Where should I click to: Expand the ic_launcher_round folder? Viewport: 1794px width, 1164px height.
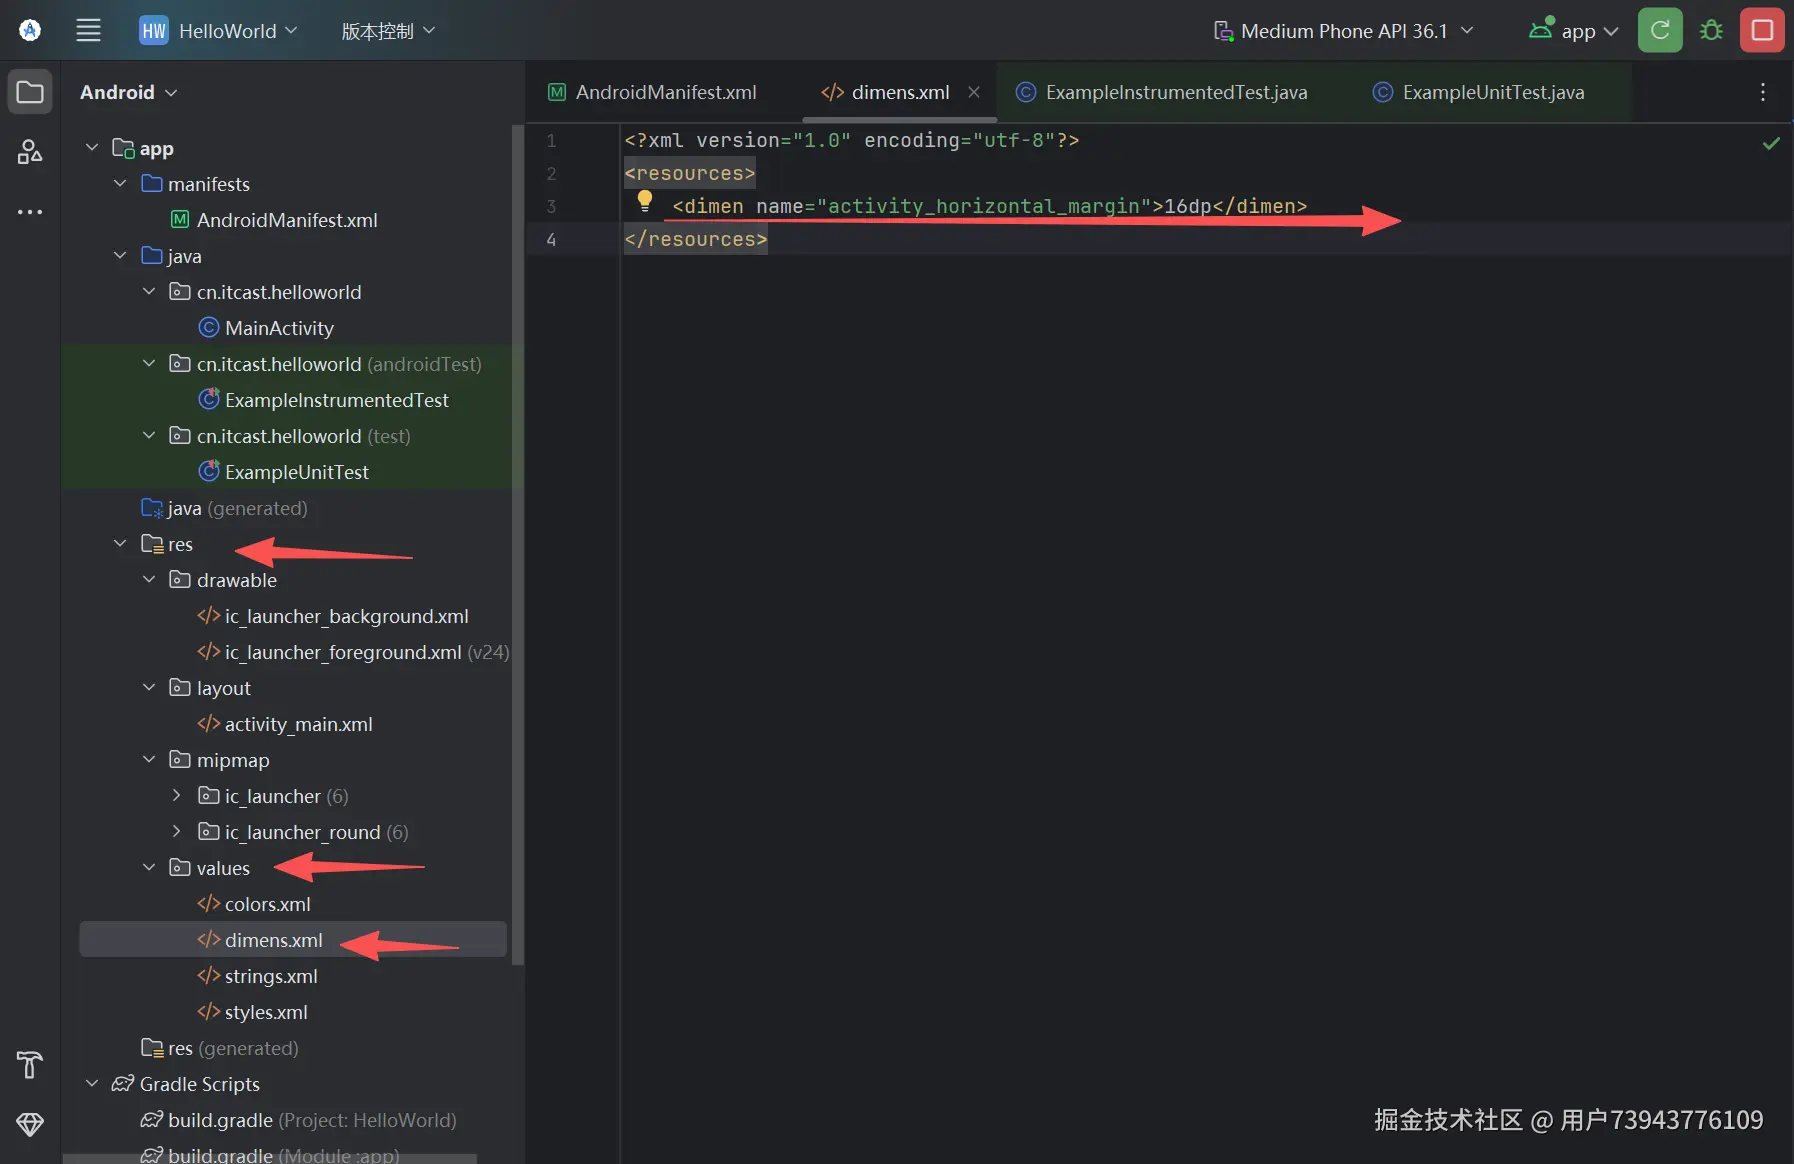177,832
